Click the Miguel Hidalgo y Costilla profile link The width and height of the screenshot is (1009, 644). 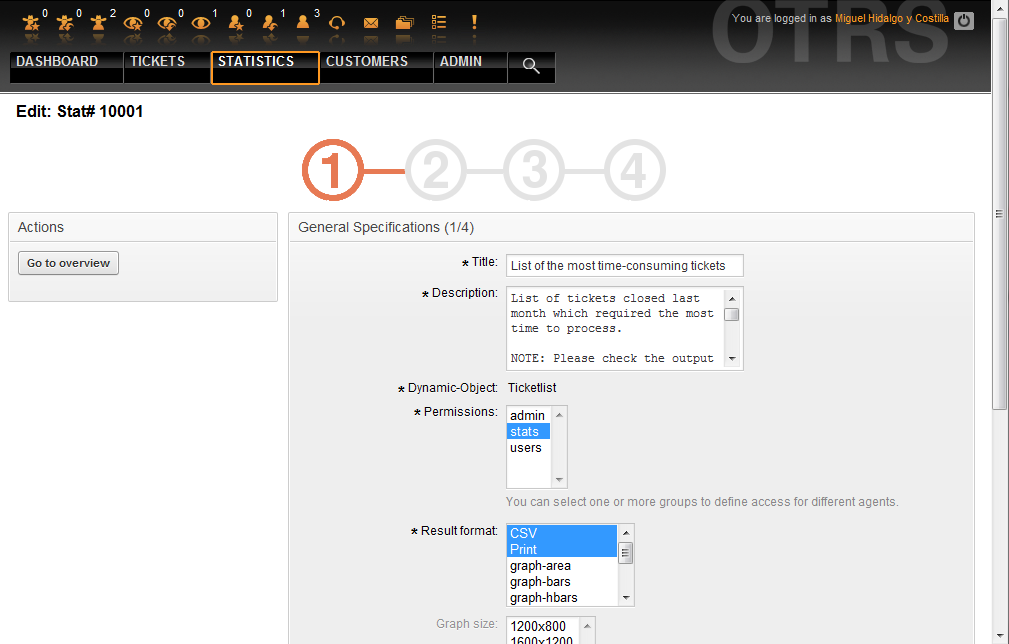click(884, 19)
